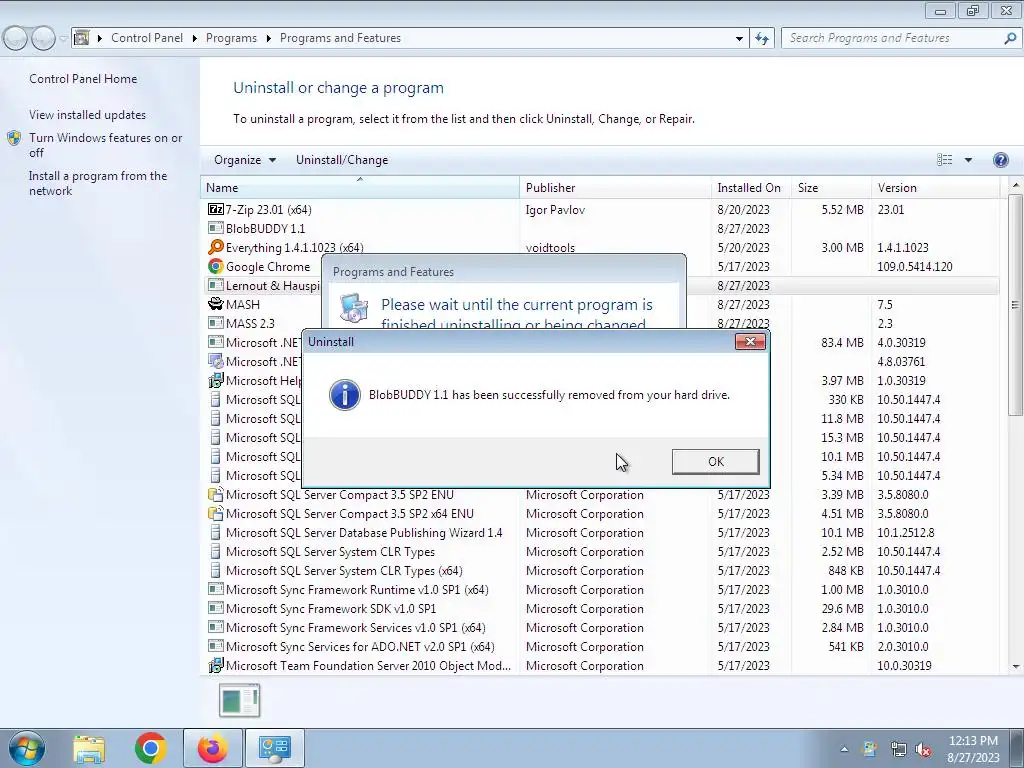Image resolution: width=1024 pixels, height=768 pixels.
Task: Select Microsoft SQL Server Compact 3.5 SP2 x64 ENU
Action: pos(349,513)
